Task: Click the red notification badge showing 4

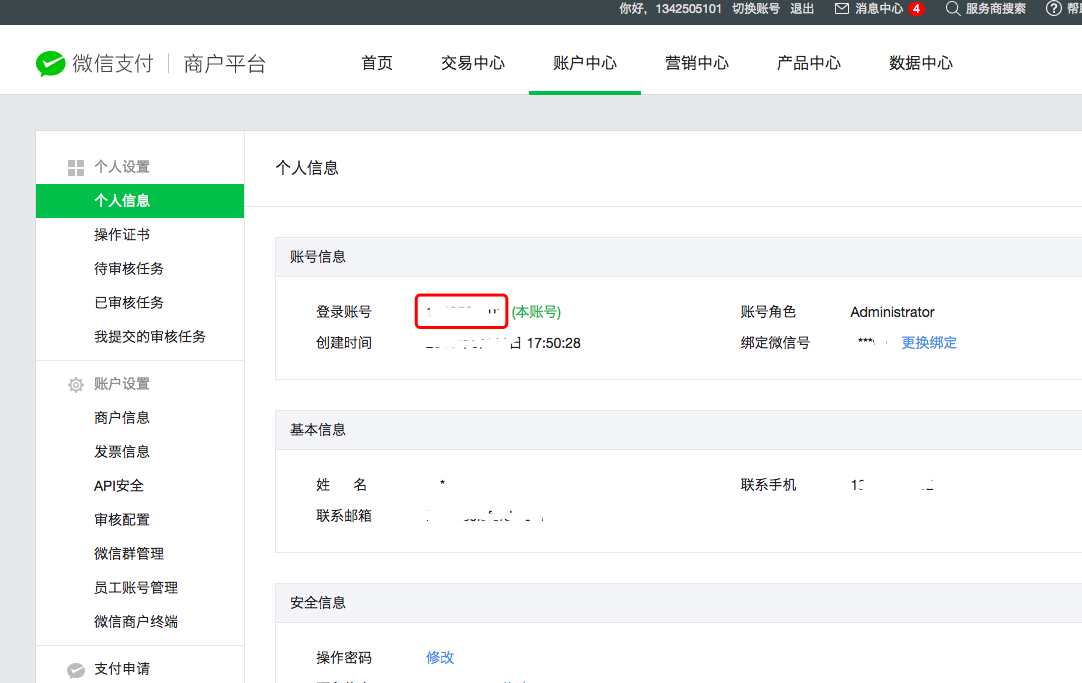Action: click(x=918, y=9)
